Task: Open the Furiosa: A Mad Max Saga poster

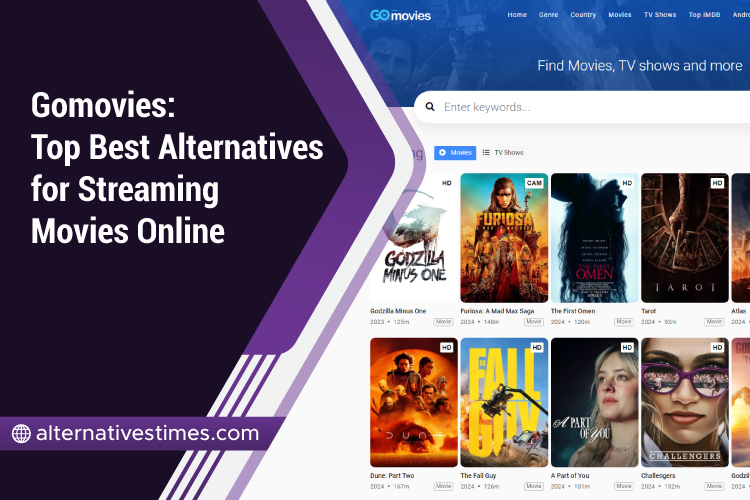Action: pyautogui.click(x=504, y=238)
